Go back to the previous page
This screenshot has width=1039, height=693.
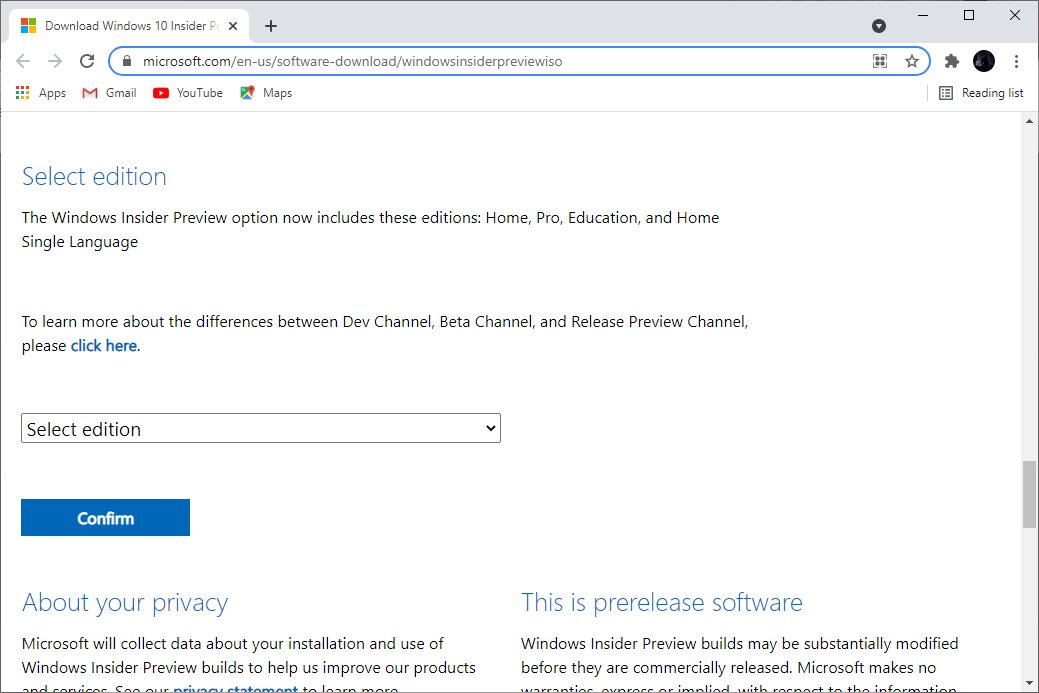23,61
